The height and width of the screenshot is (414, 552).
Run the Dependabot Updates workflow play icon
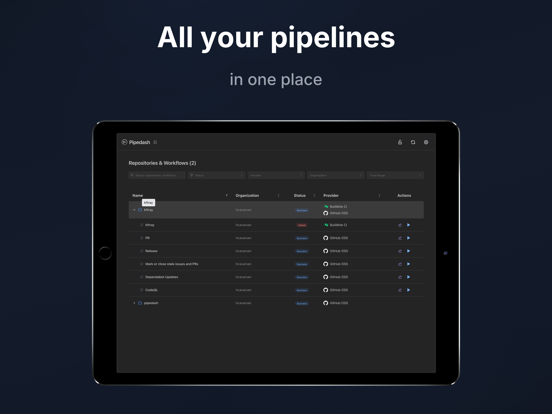408,277
